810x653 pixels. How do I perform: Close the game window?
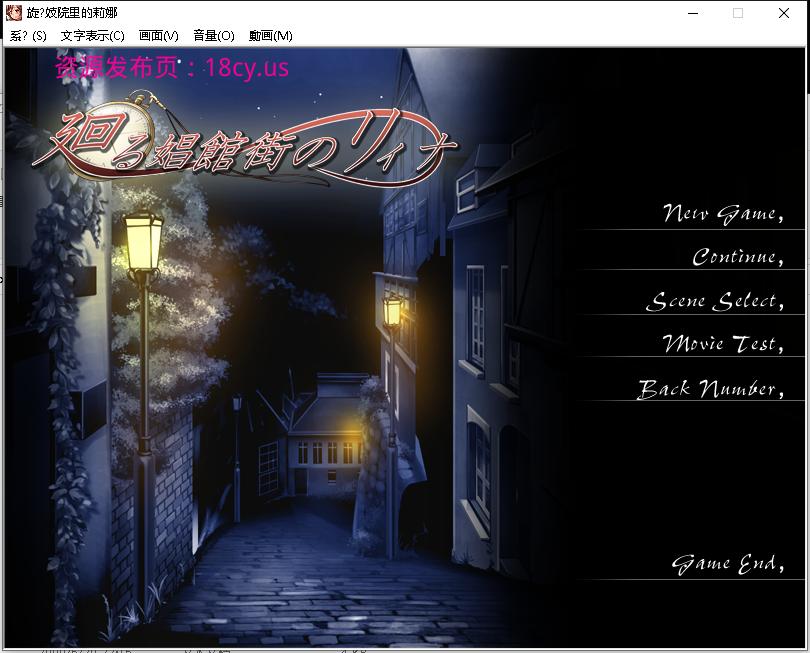pos(784,13)
